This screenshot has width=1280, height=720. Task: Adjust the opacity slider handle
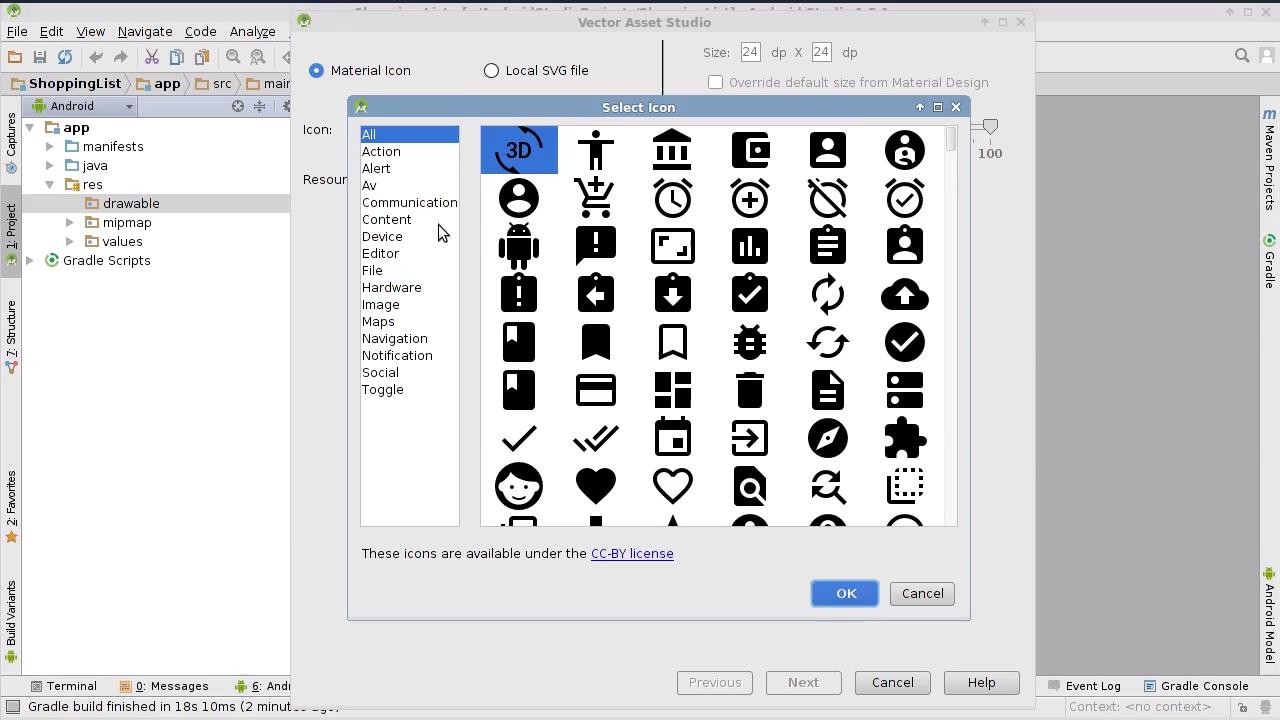pos(990,127)
